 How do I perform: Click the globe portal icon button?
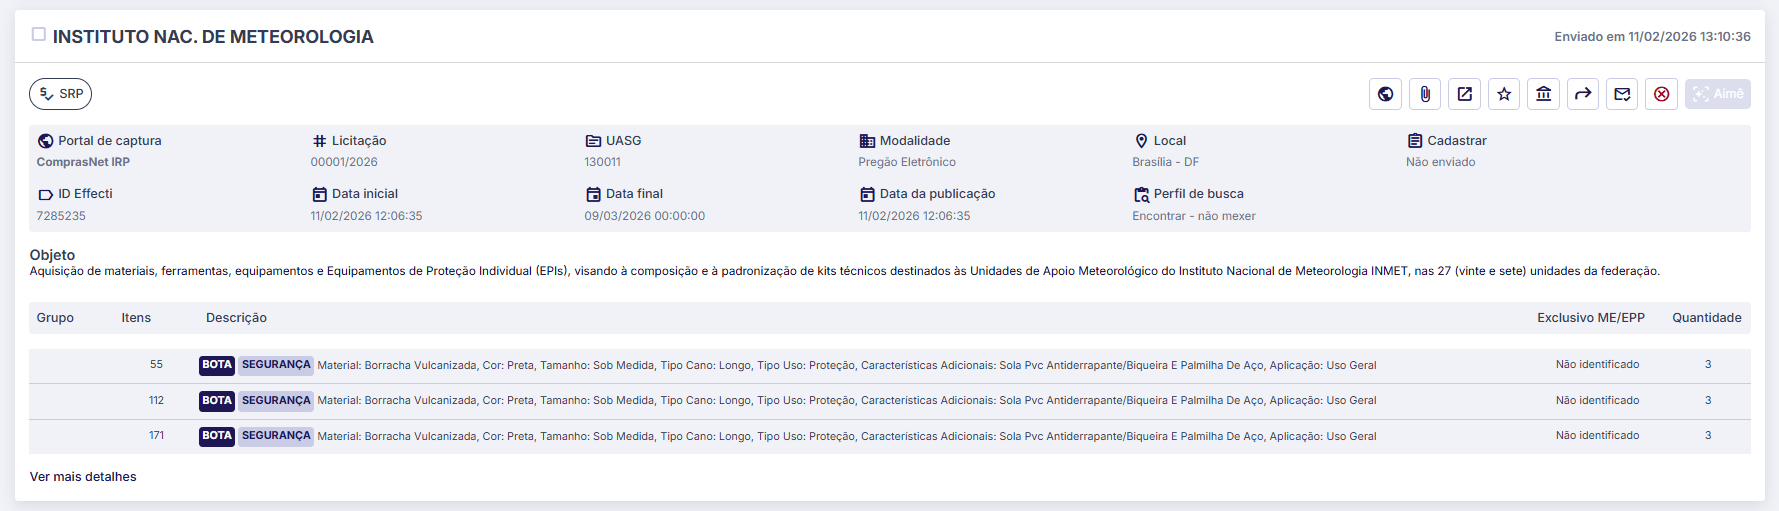[1385, 94]
